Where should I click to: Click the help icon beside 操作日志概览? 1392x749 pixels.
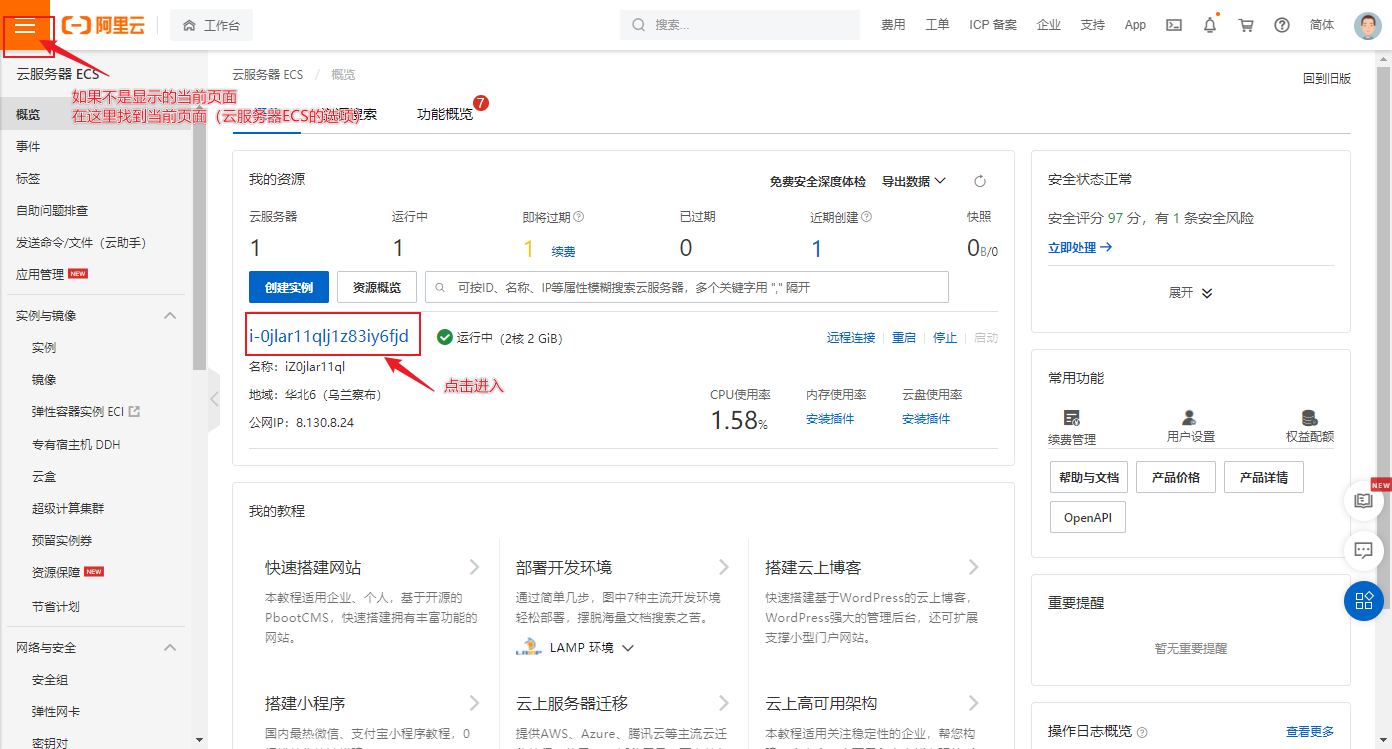point(1142,732)
